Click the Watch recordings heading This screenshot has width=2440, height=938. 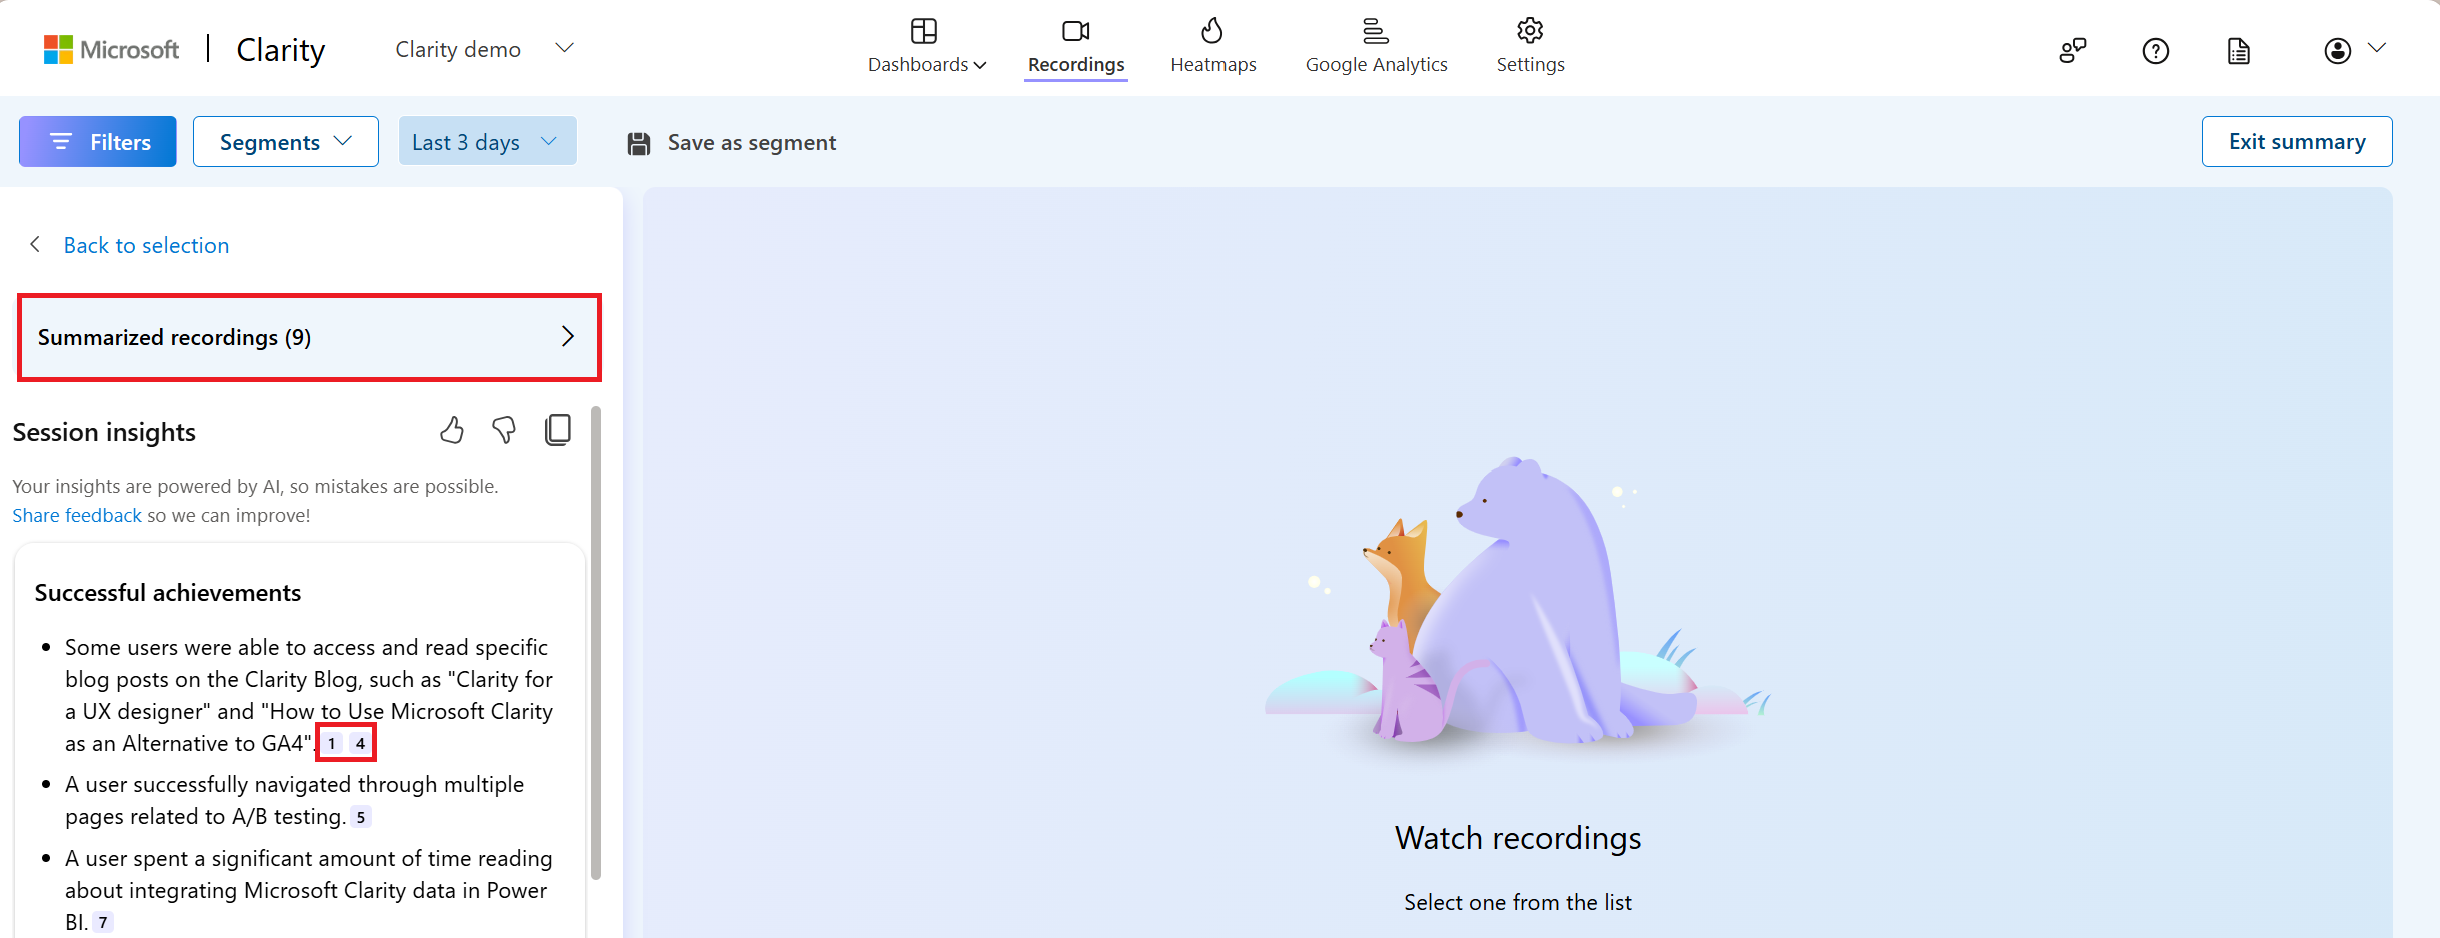click(1518, 838)
